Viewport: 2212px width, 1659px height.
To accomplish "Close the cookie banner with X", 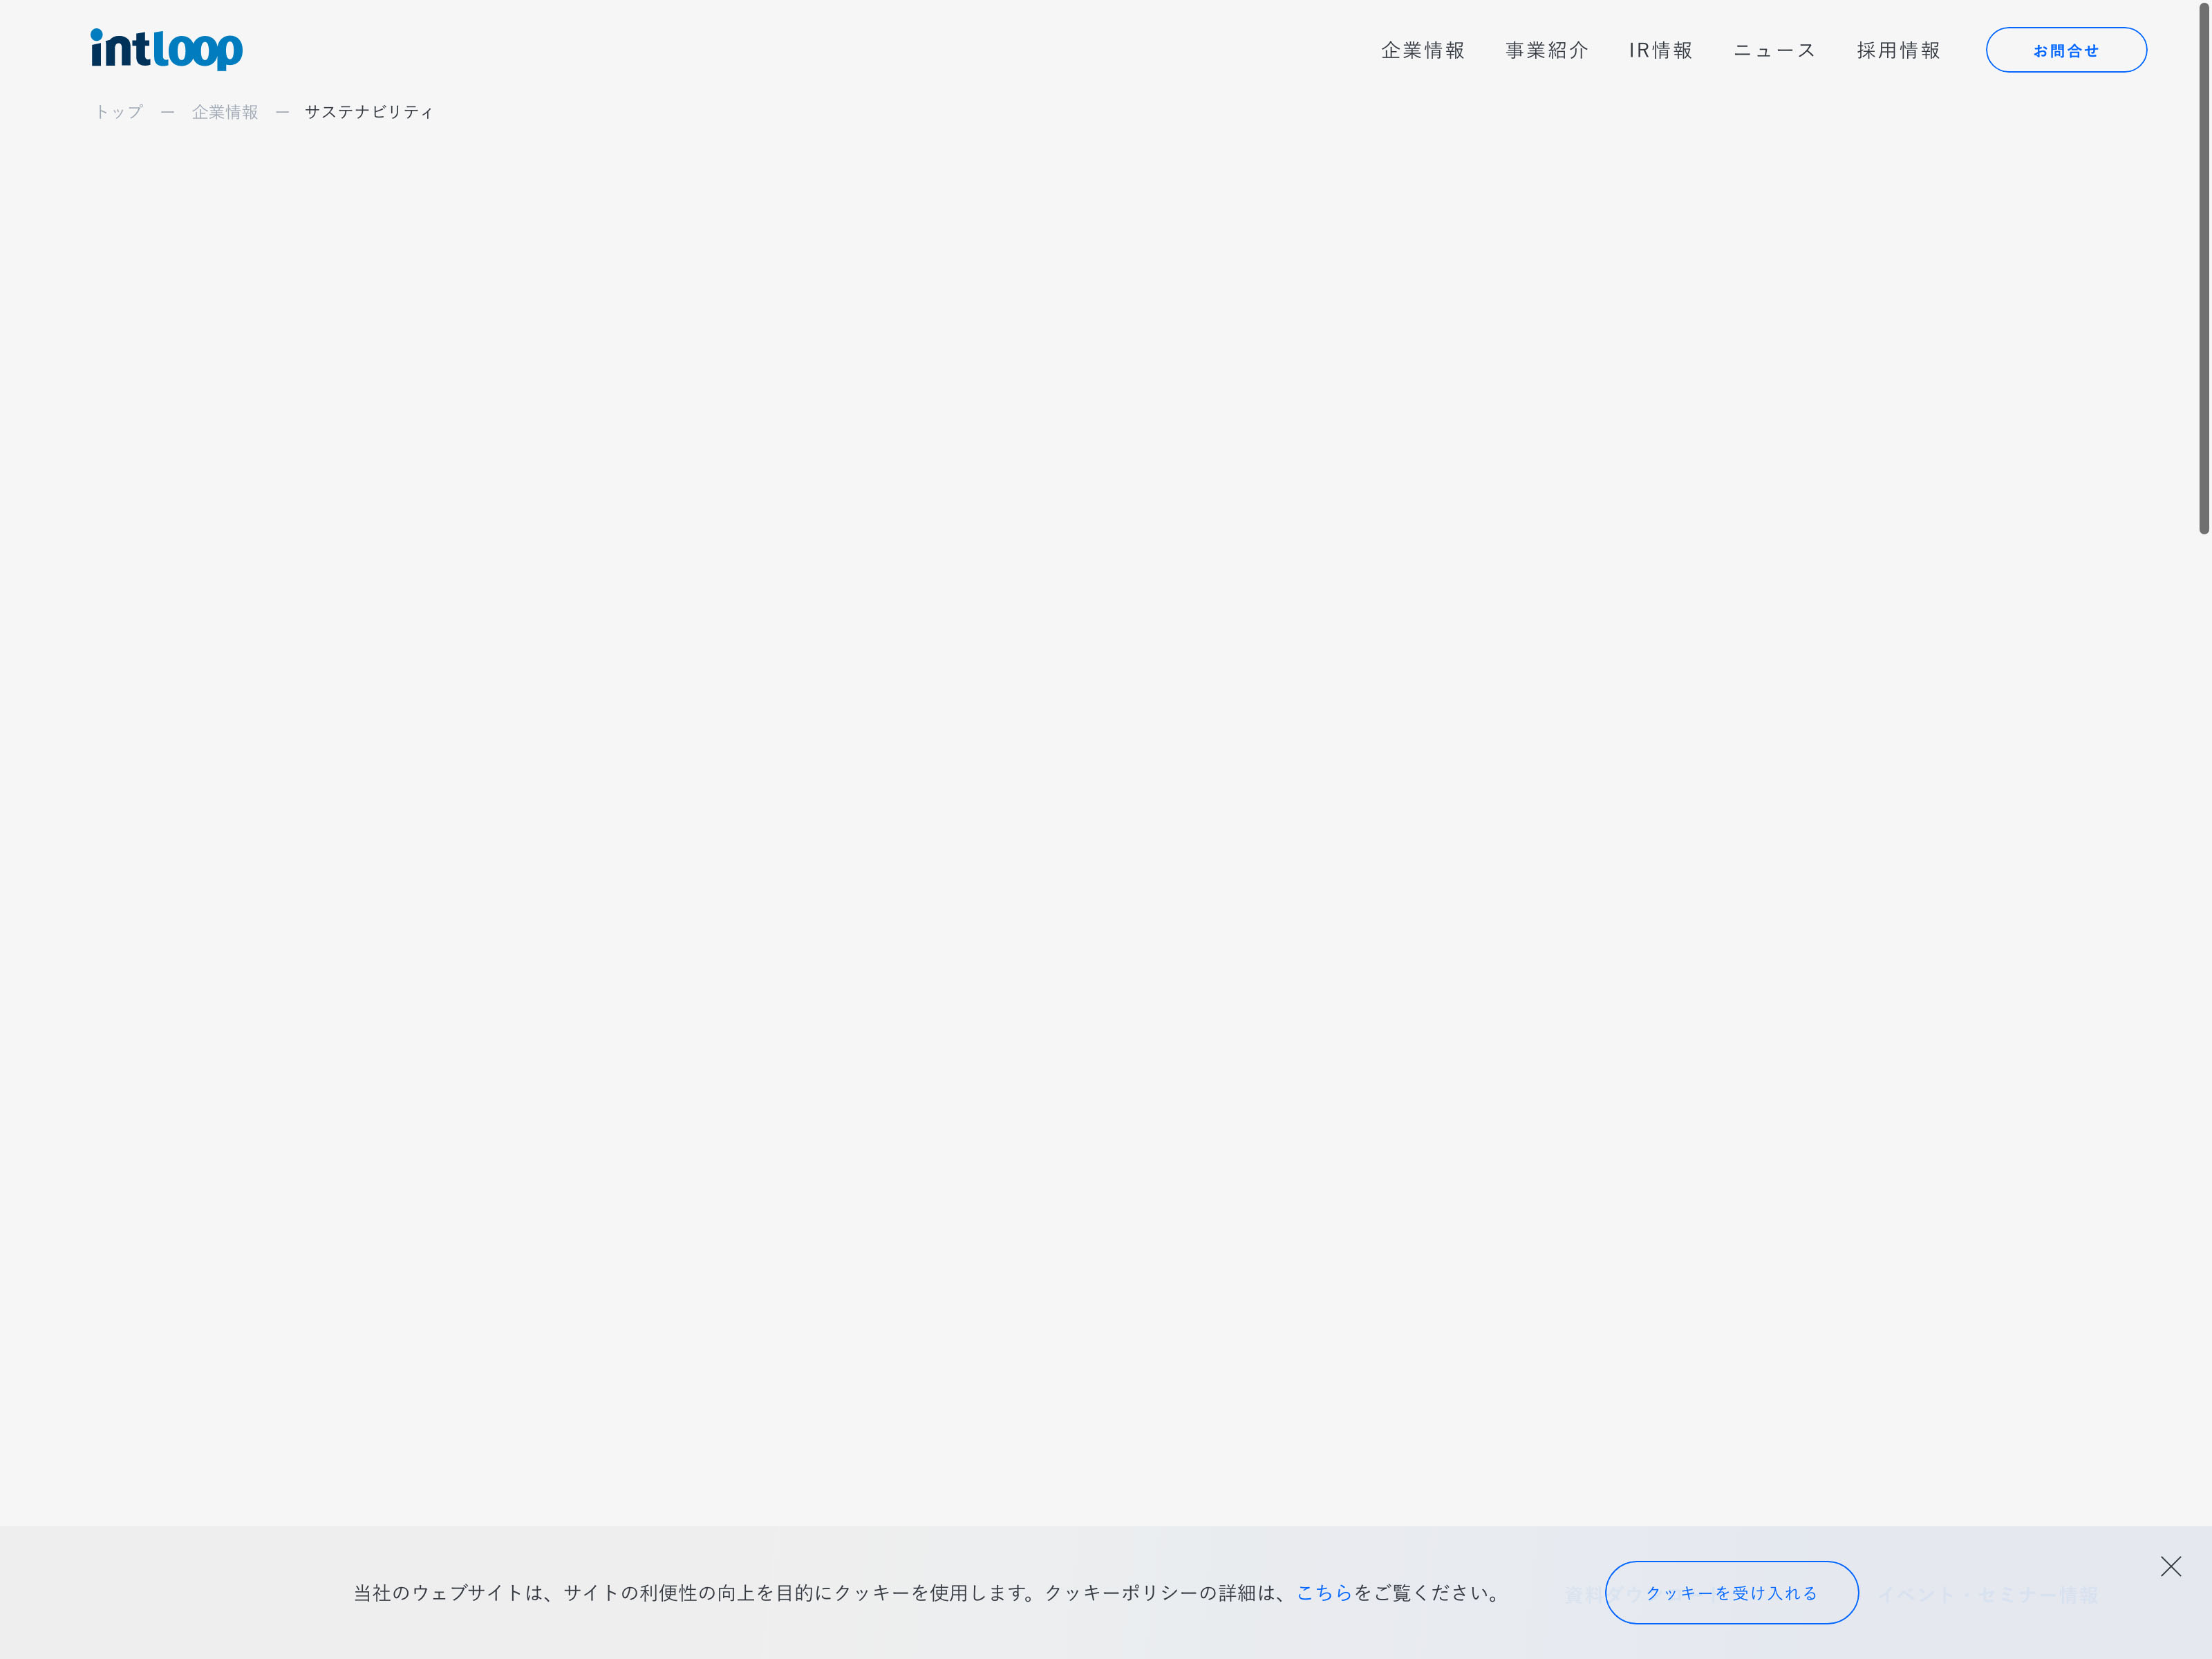I will (x=2170, y=1566).
